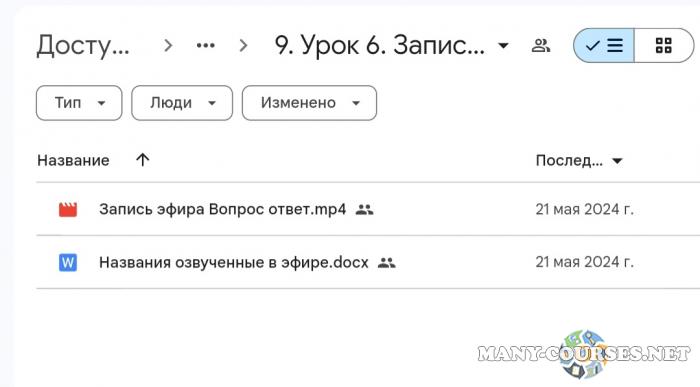Image resolution: width=700 pixels, height=387 pixels.
Task: Select Названия озвученные в эфире.docx file
Action: (368, 262)
